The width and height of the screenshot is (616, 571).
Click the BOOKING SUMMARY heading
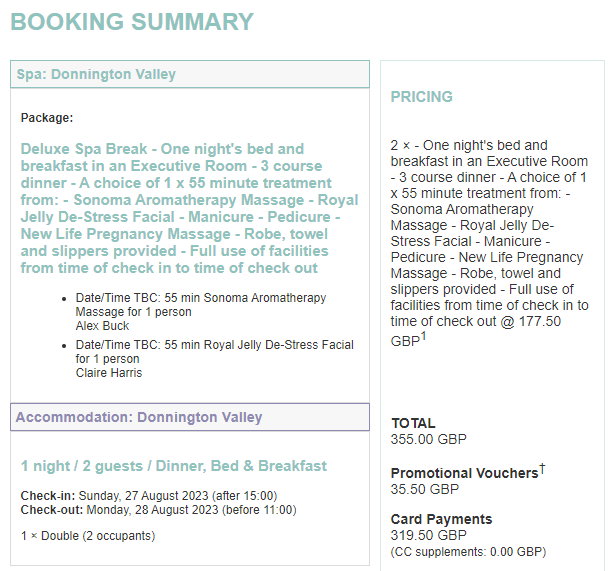point(132,22)
